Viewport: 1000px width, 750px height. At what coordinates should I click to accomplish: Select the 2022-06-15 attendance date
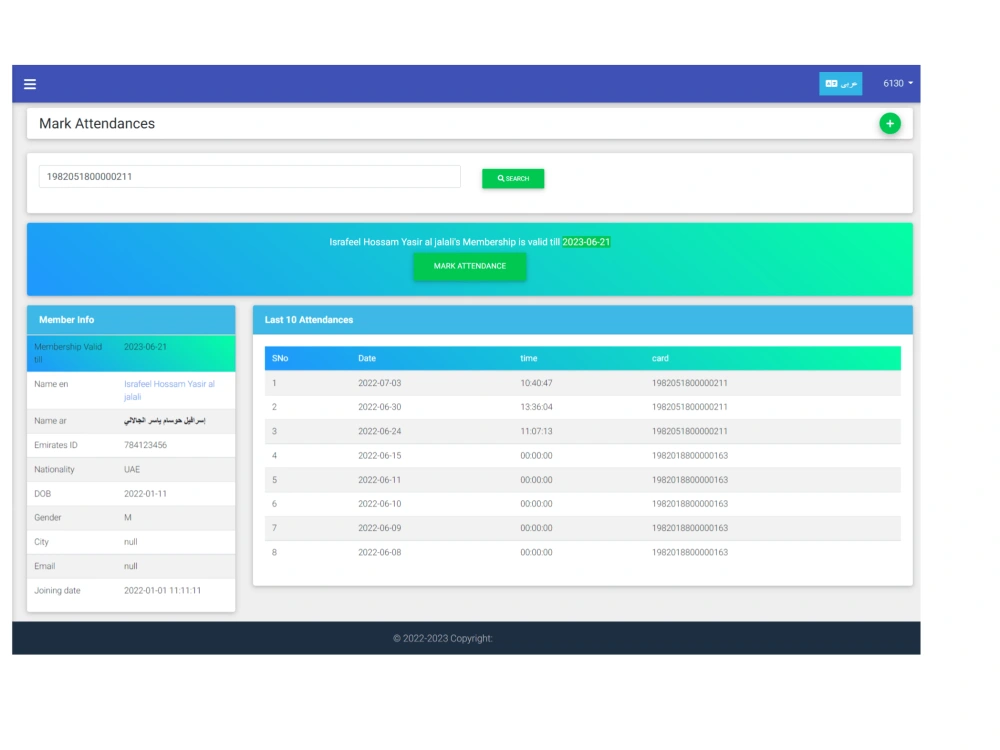[379, 455]
